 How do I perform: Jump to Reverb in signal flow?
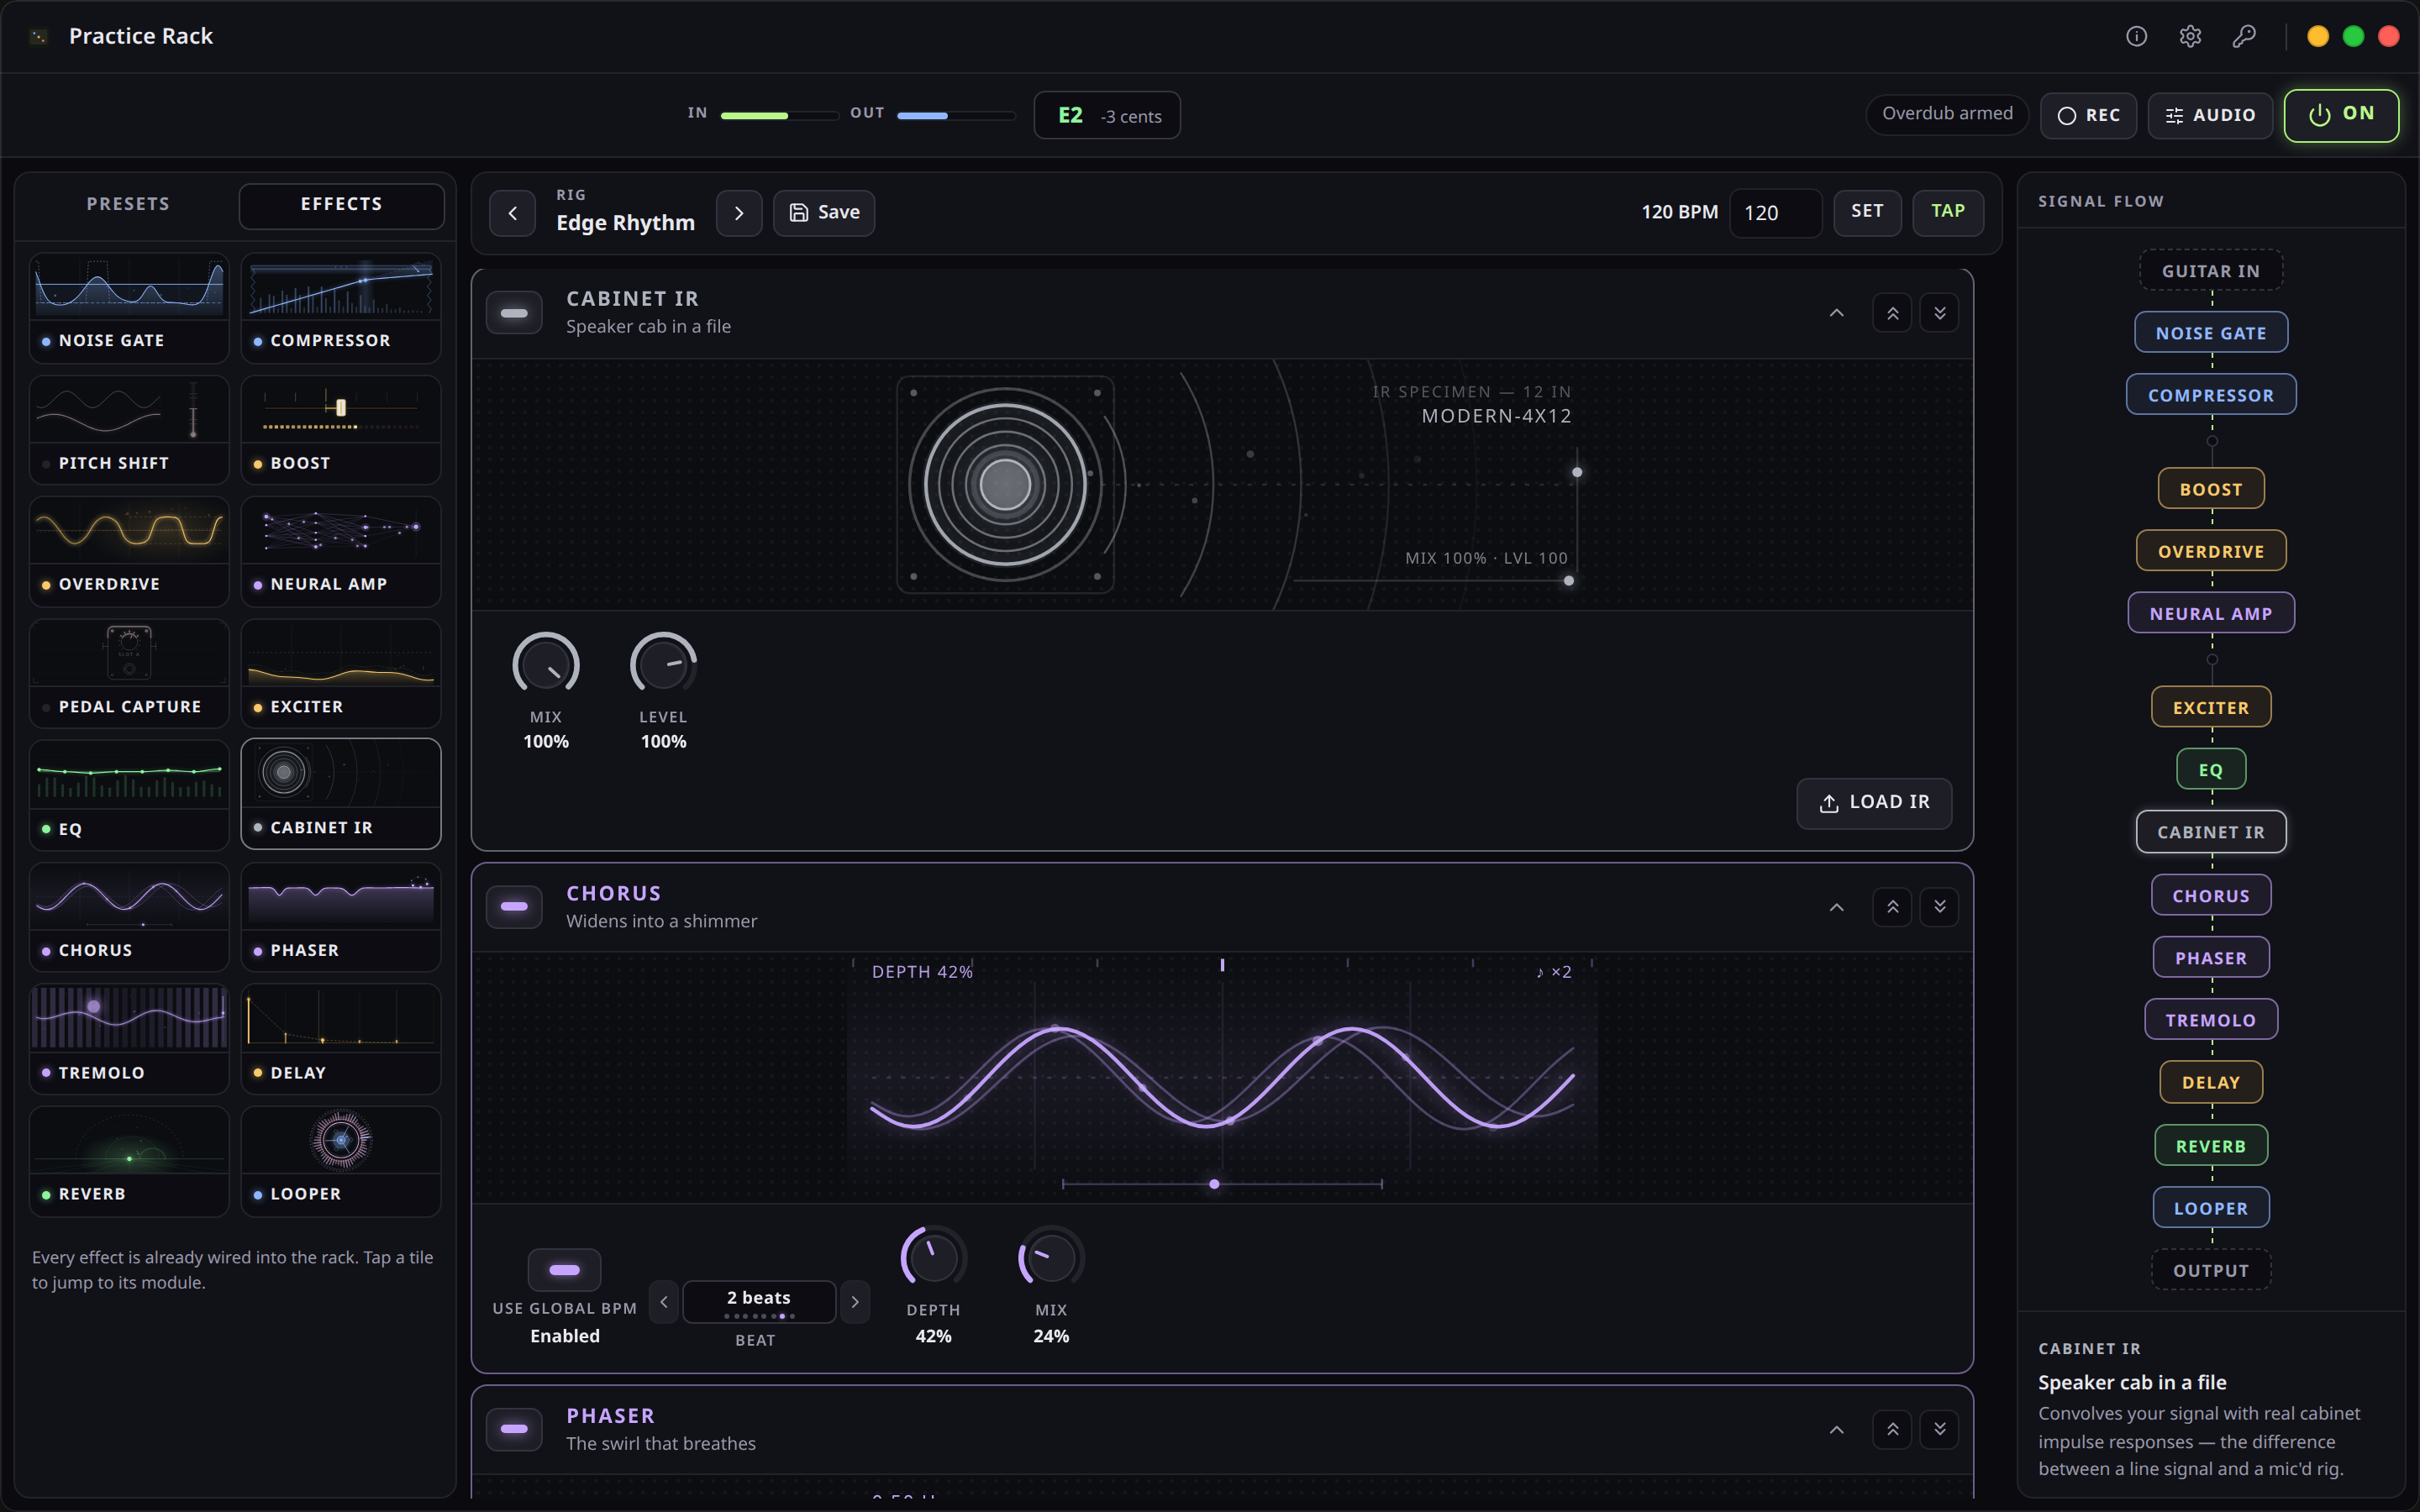2211,1146
